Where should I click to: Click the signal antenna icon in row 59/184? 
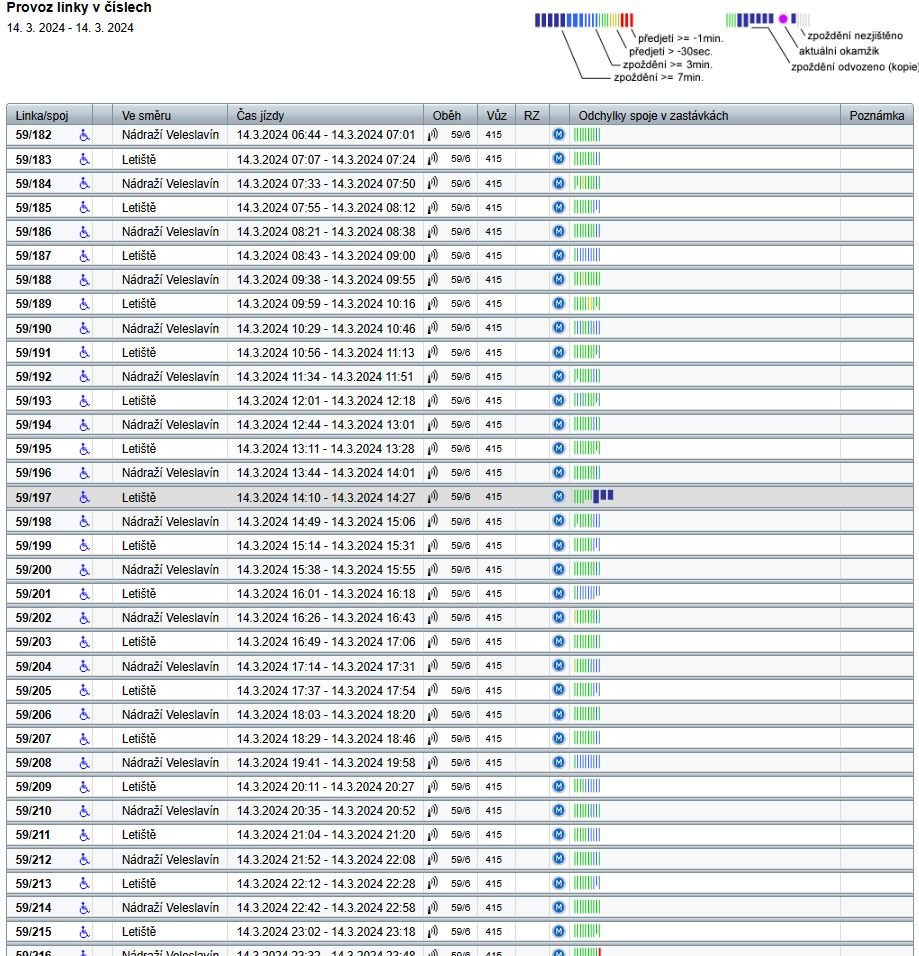(433, 184)
